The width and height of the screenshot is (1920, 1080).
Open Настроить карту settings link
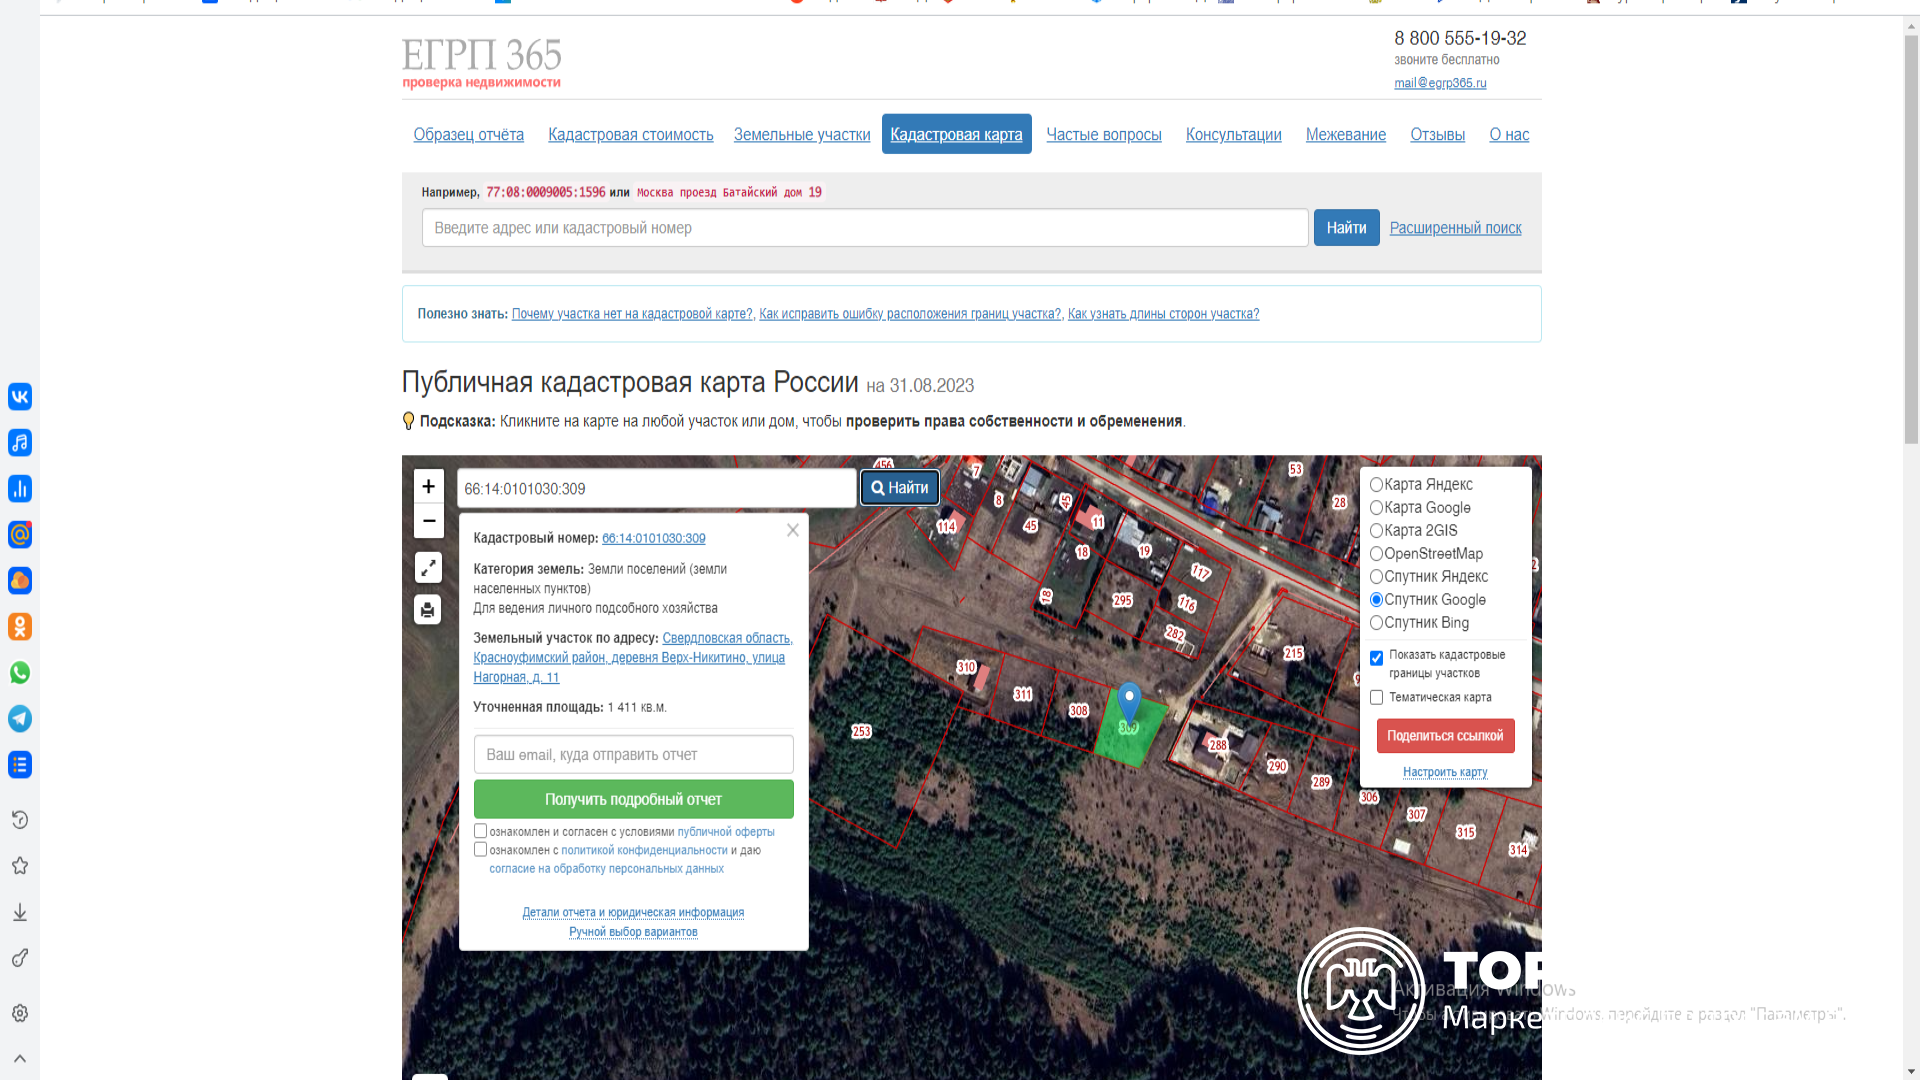click(1444, 772)
